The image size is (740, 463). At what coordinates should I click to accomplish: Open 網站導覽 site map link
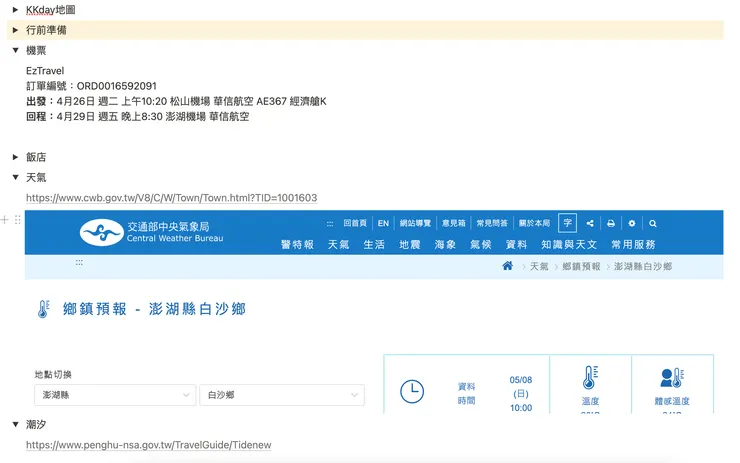415,223
